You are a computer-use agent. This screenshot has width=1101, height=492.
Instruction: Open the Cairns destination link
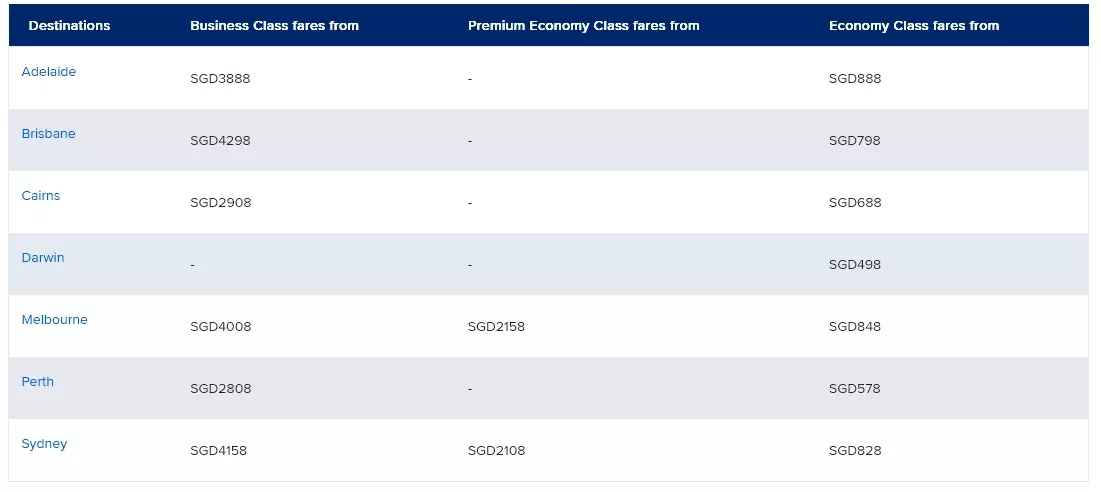coord(41,195)
